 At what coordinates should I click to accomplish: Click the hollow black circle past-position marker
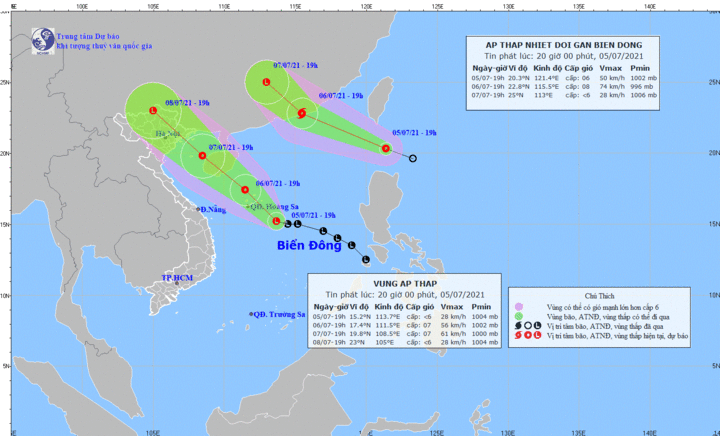point(413,158)
